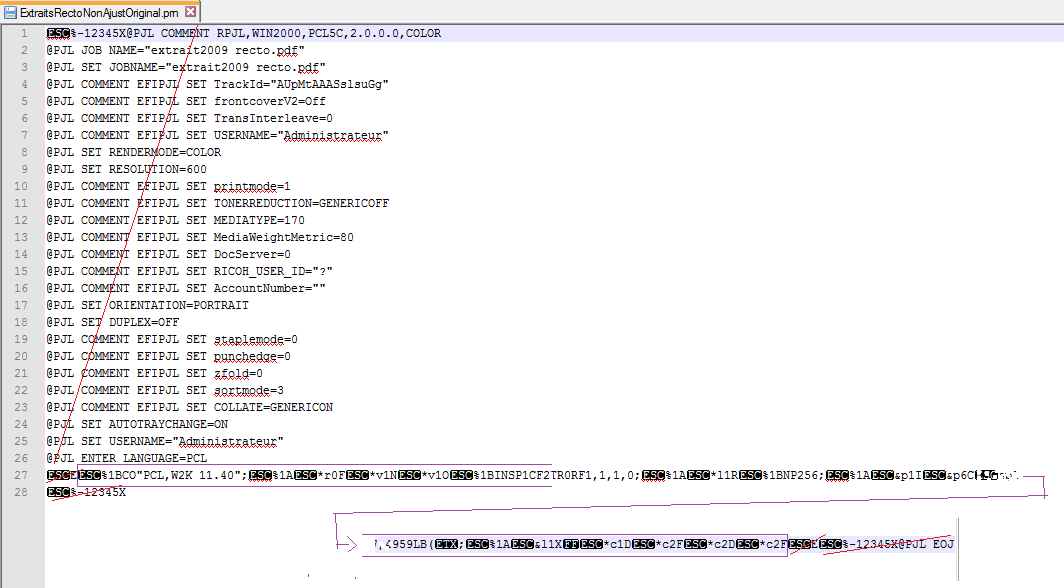Click the save-state disk icon on the file tab

[11, 11]
